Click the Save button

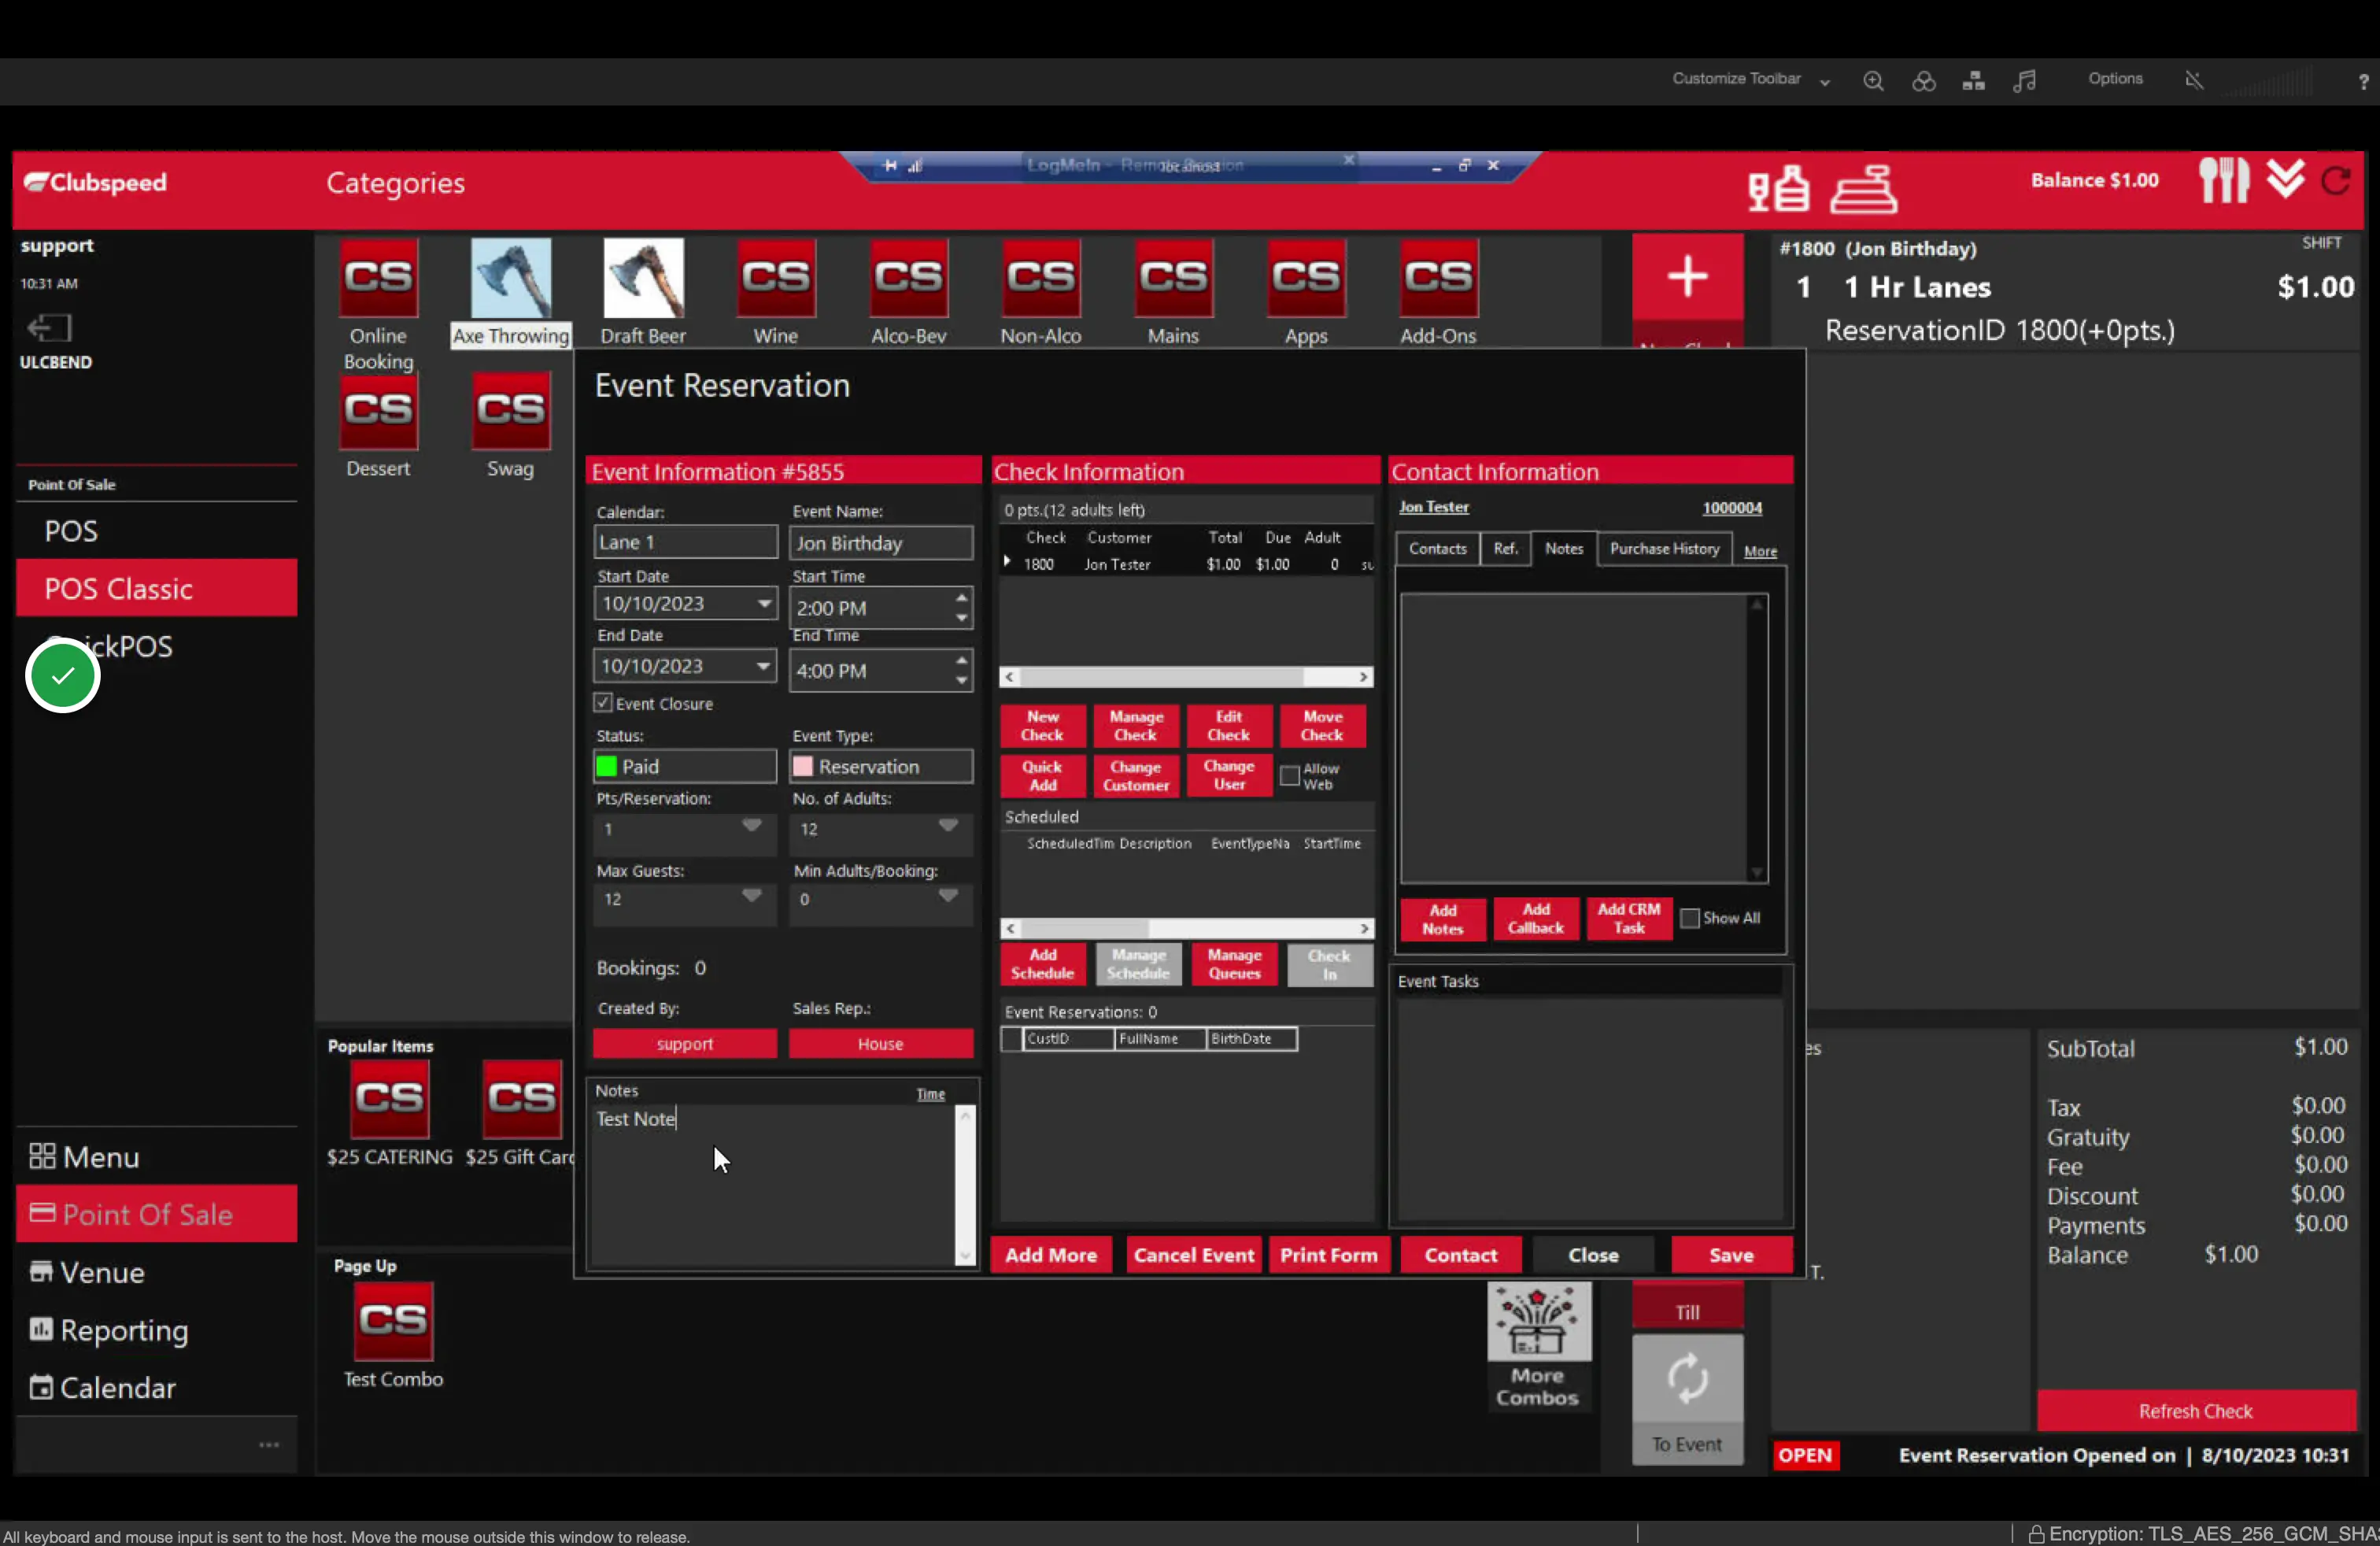1731,1255
